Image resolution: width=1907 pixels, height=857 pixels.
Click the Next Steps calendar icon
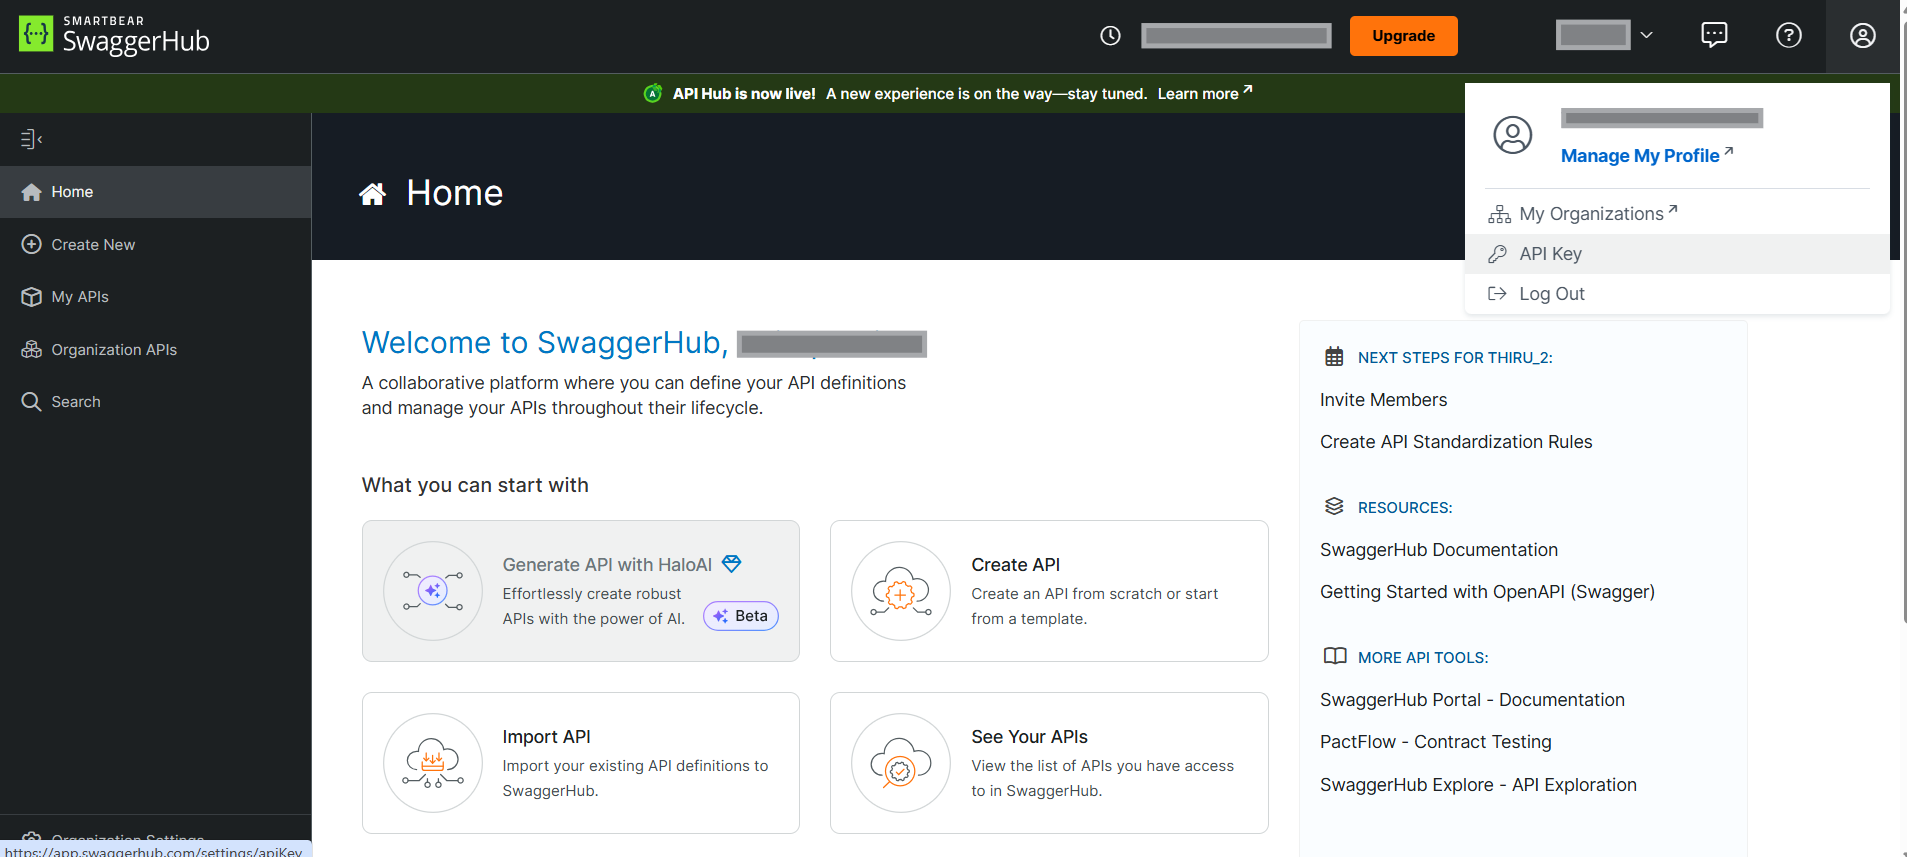[1334, 356]
